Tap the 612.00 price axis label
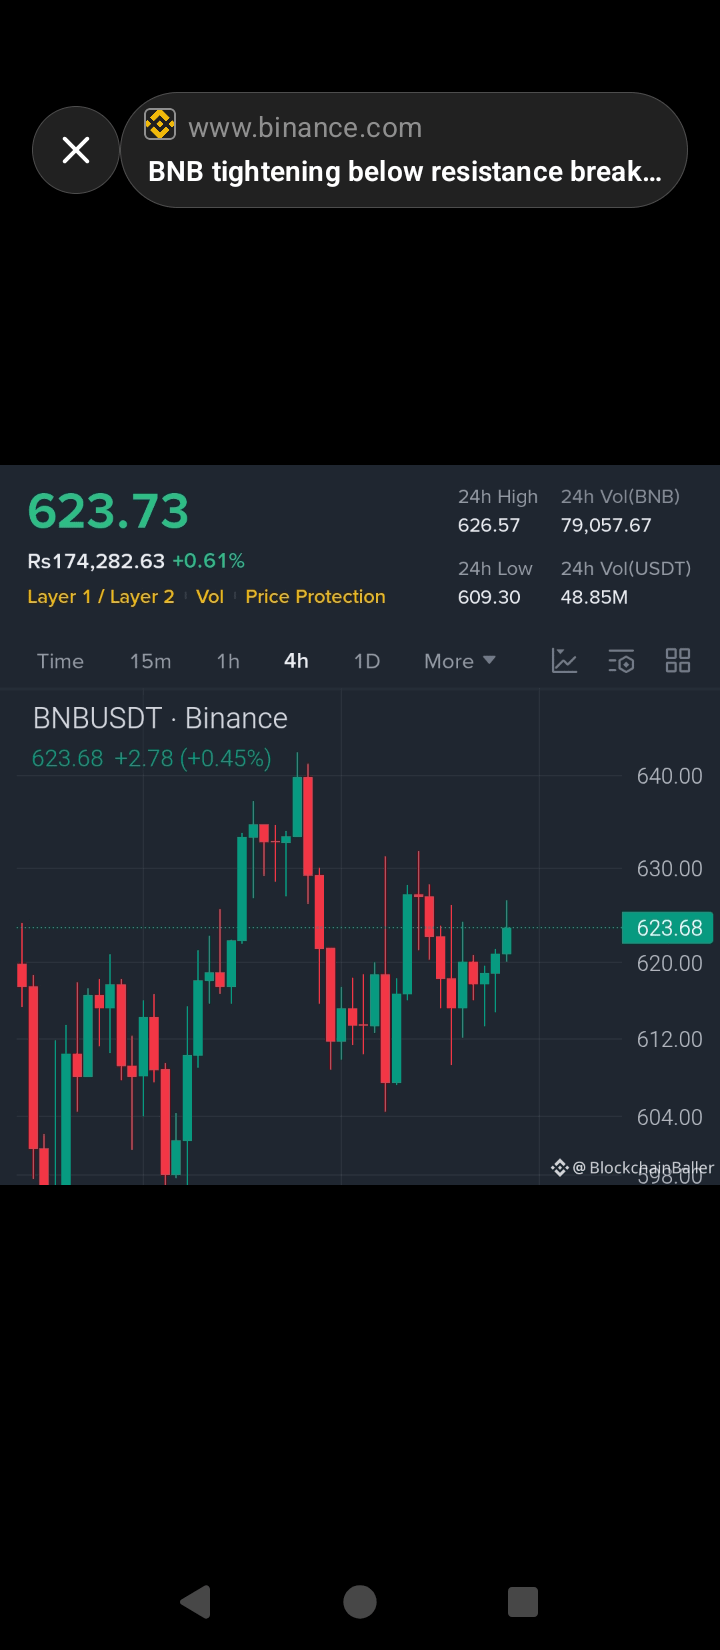The width and height of the screenshot is (720, 1650). coord(669,1039)
